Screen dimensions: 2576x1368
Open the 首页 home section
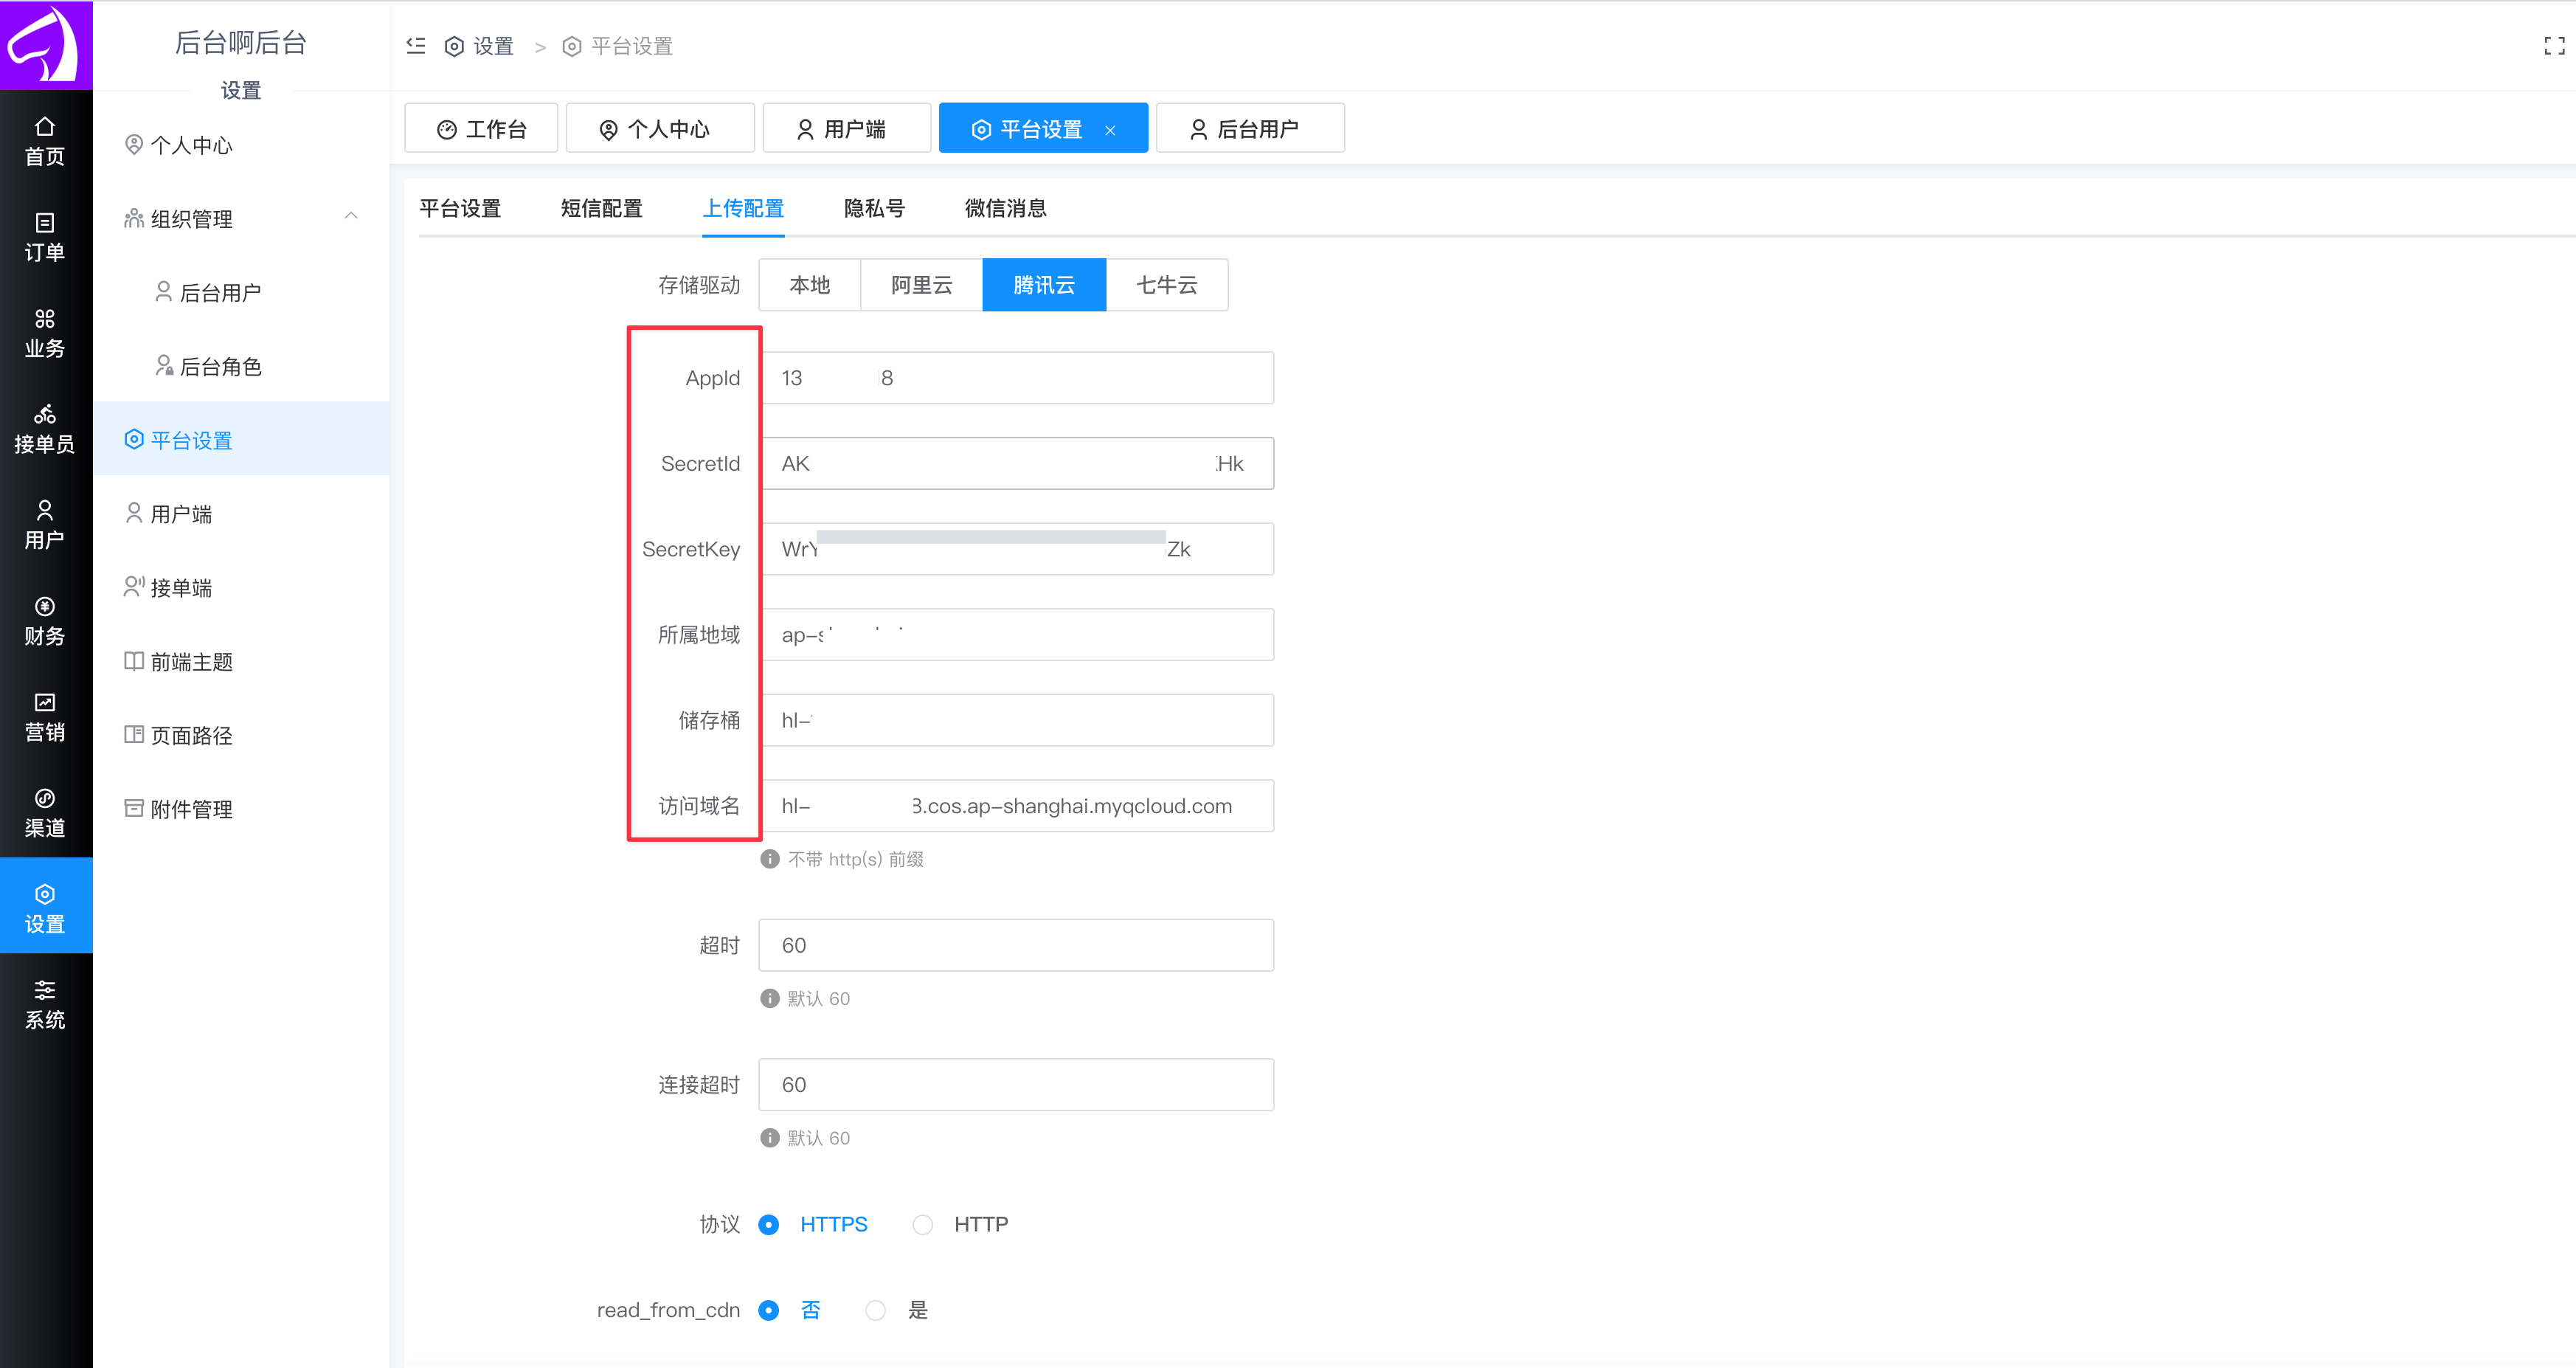coord(45,141)
